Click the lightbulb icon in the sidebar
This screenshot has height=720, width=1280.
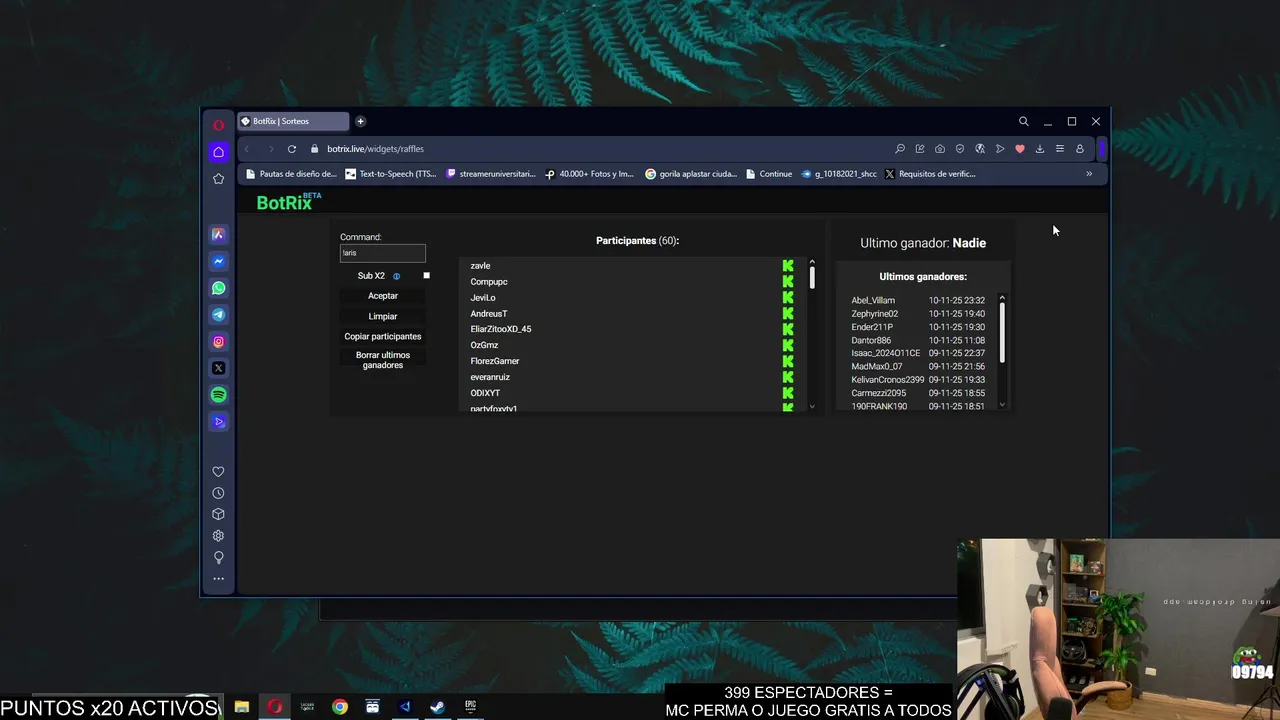pos(218,557)
